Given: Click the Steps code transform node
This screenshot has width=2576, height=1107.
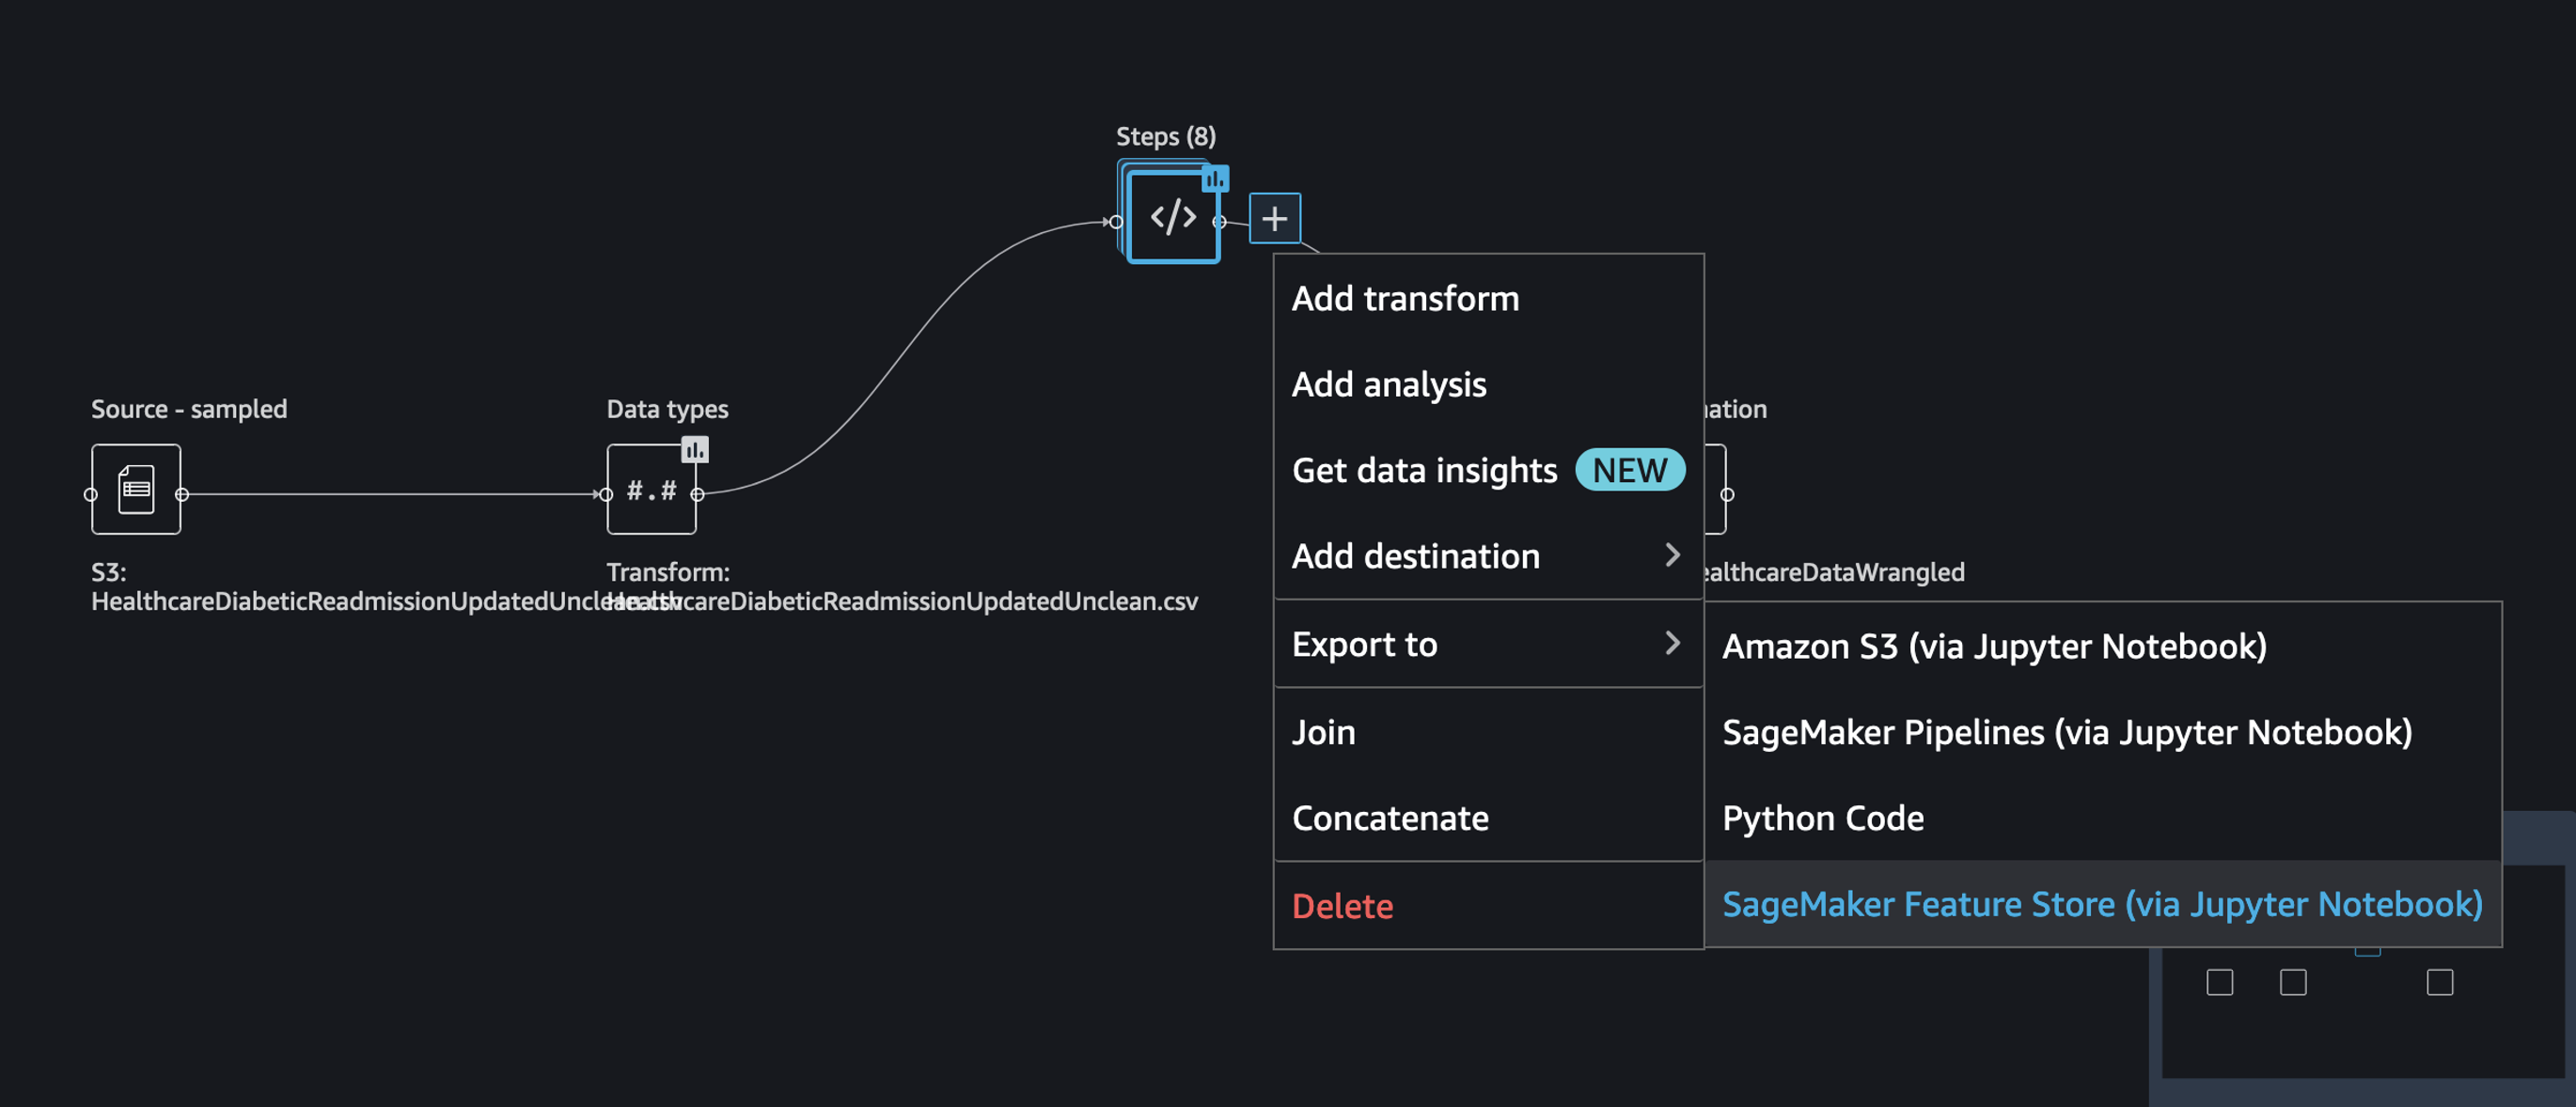Looking at the screenshot, I should pos(1172,217).
